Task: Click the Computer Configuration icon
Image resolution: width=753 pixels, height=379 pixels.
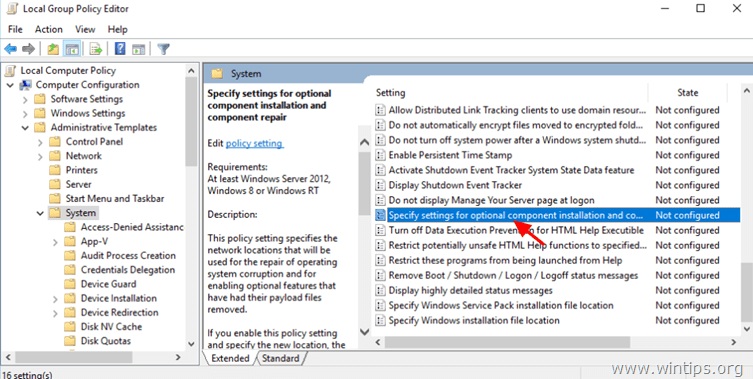Action: [25, 85]
